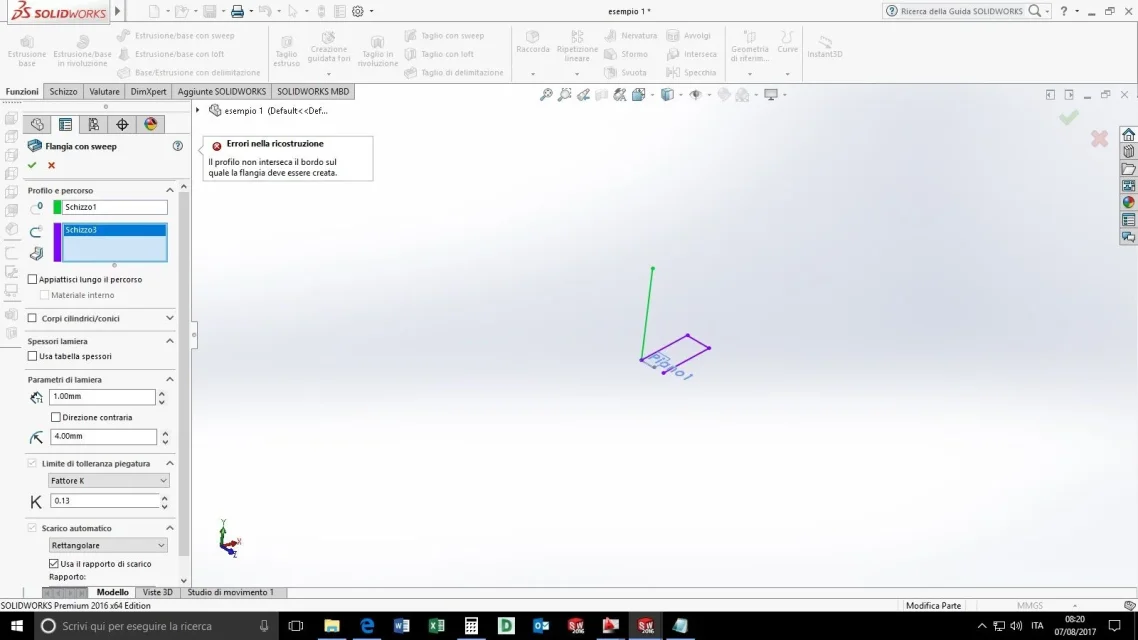
Task: Toggle Limite di tolleranza piegatura checkbox
Action: (x=32, y=463)
